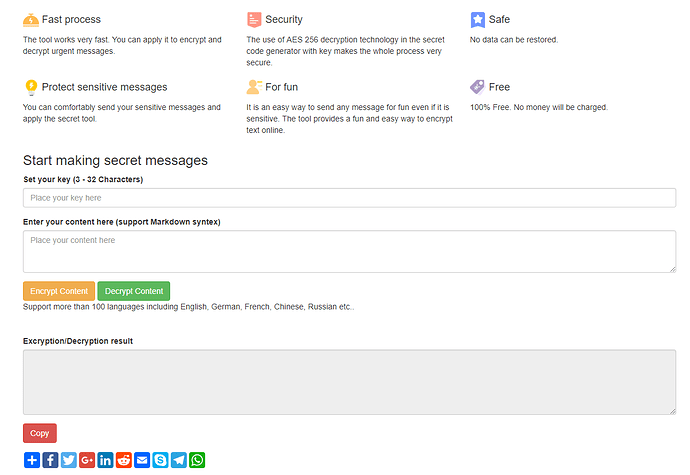Click the 'Free' heading text

[499, 87]
